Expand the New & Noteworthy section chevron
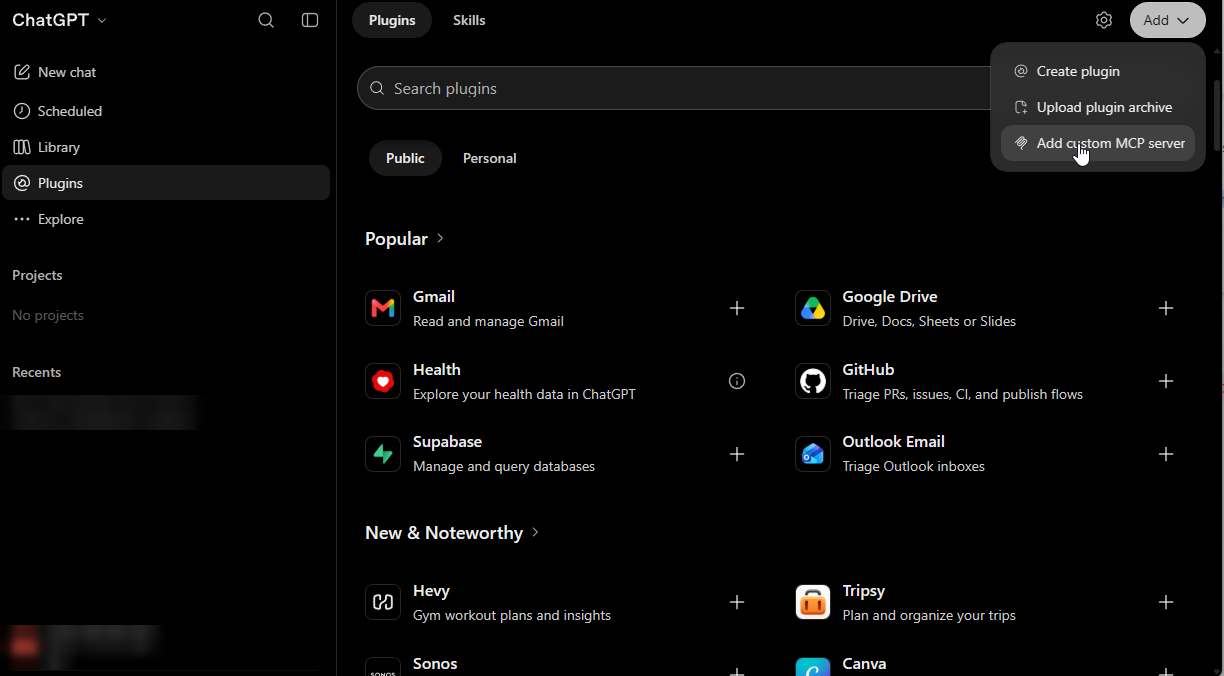The height and width of the screenshot is (676, 1224). tap(535, 533)
